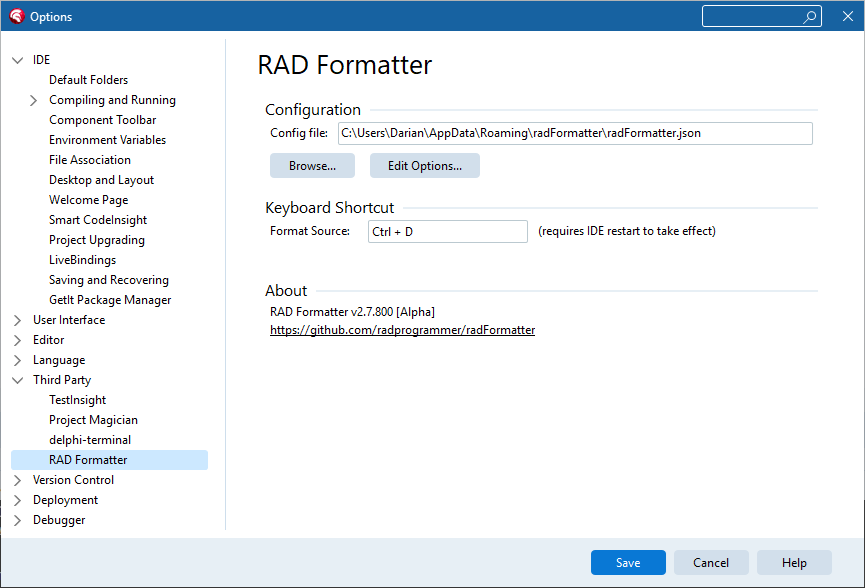Select delphi-terminal in the tree
Screen dimensions: 865x588
[x=90, y=440]
